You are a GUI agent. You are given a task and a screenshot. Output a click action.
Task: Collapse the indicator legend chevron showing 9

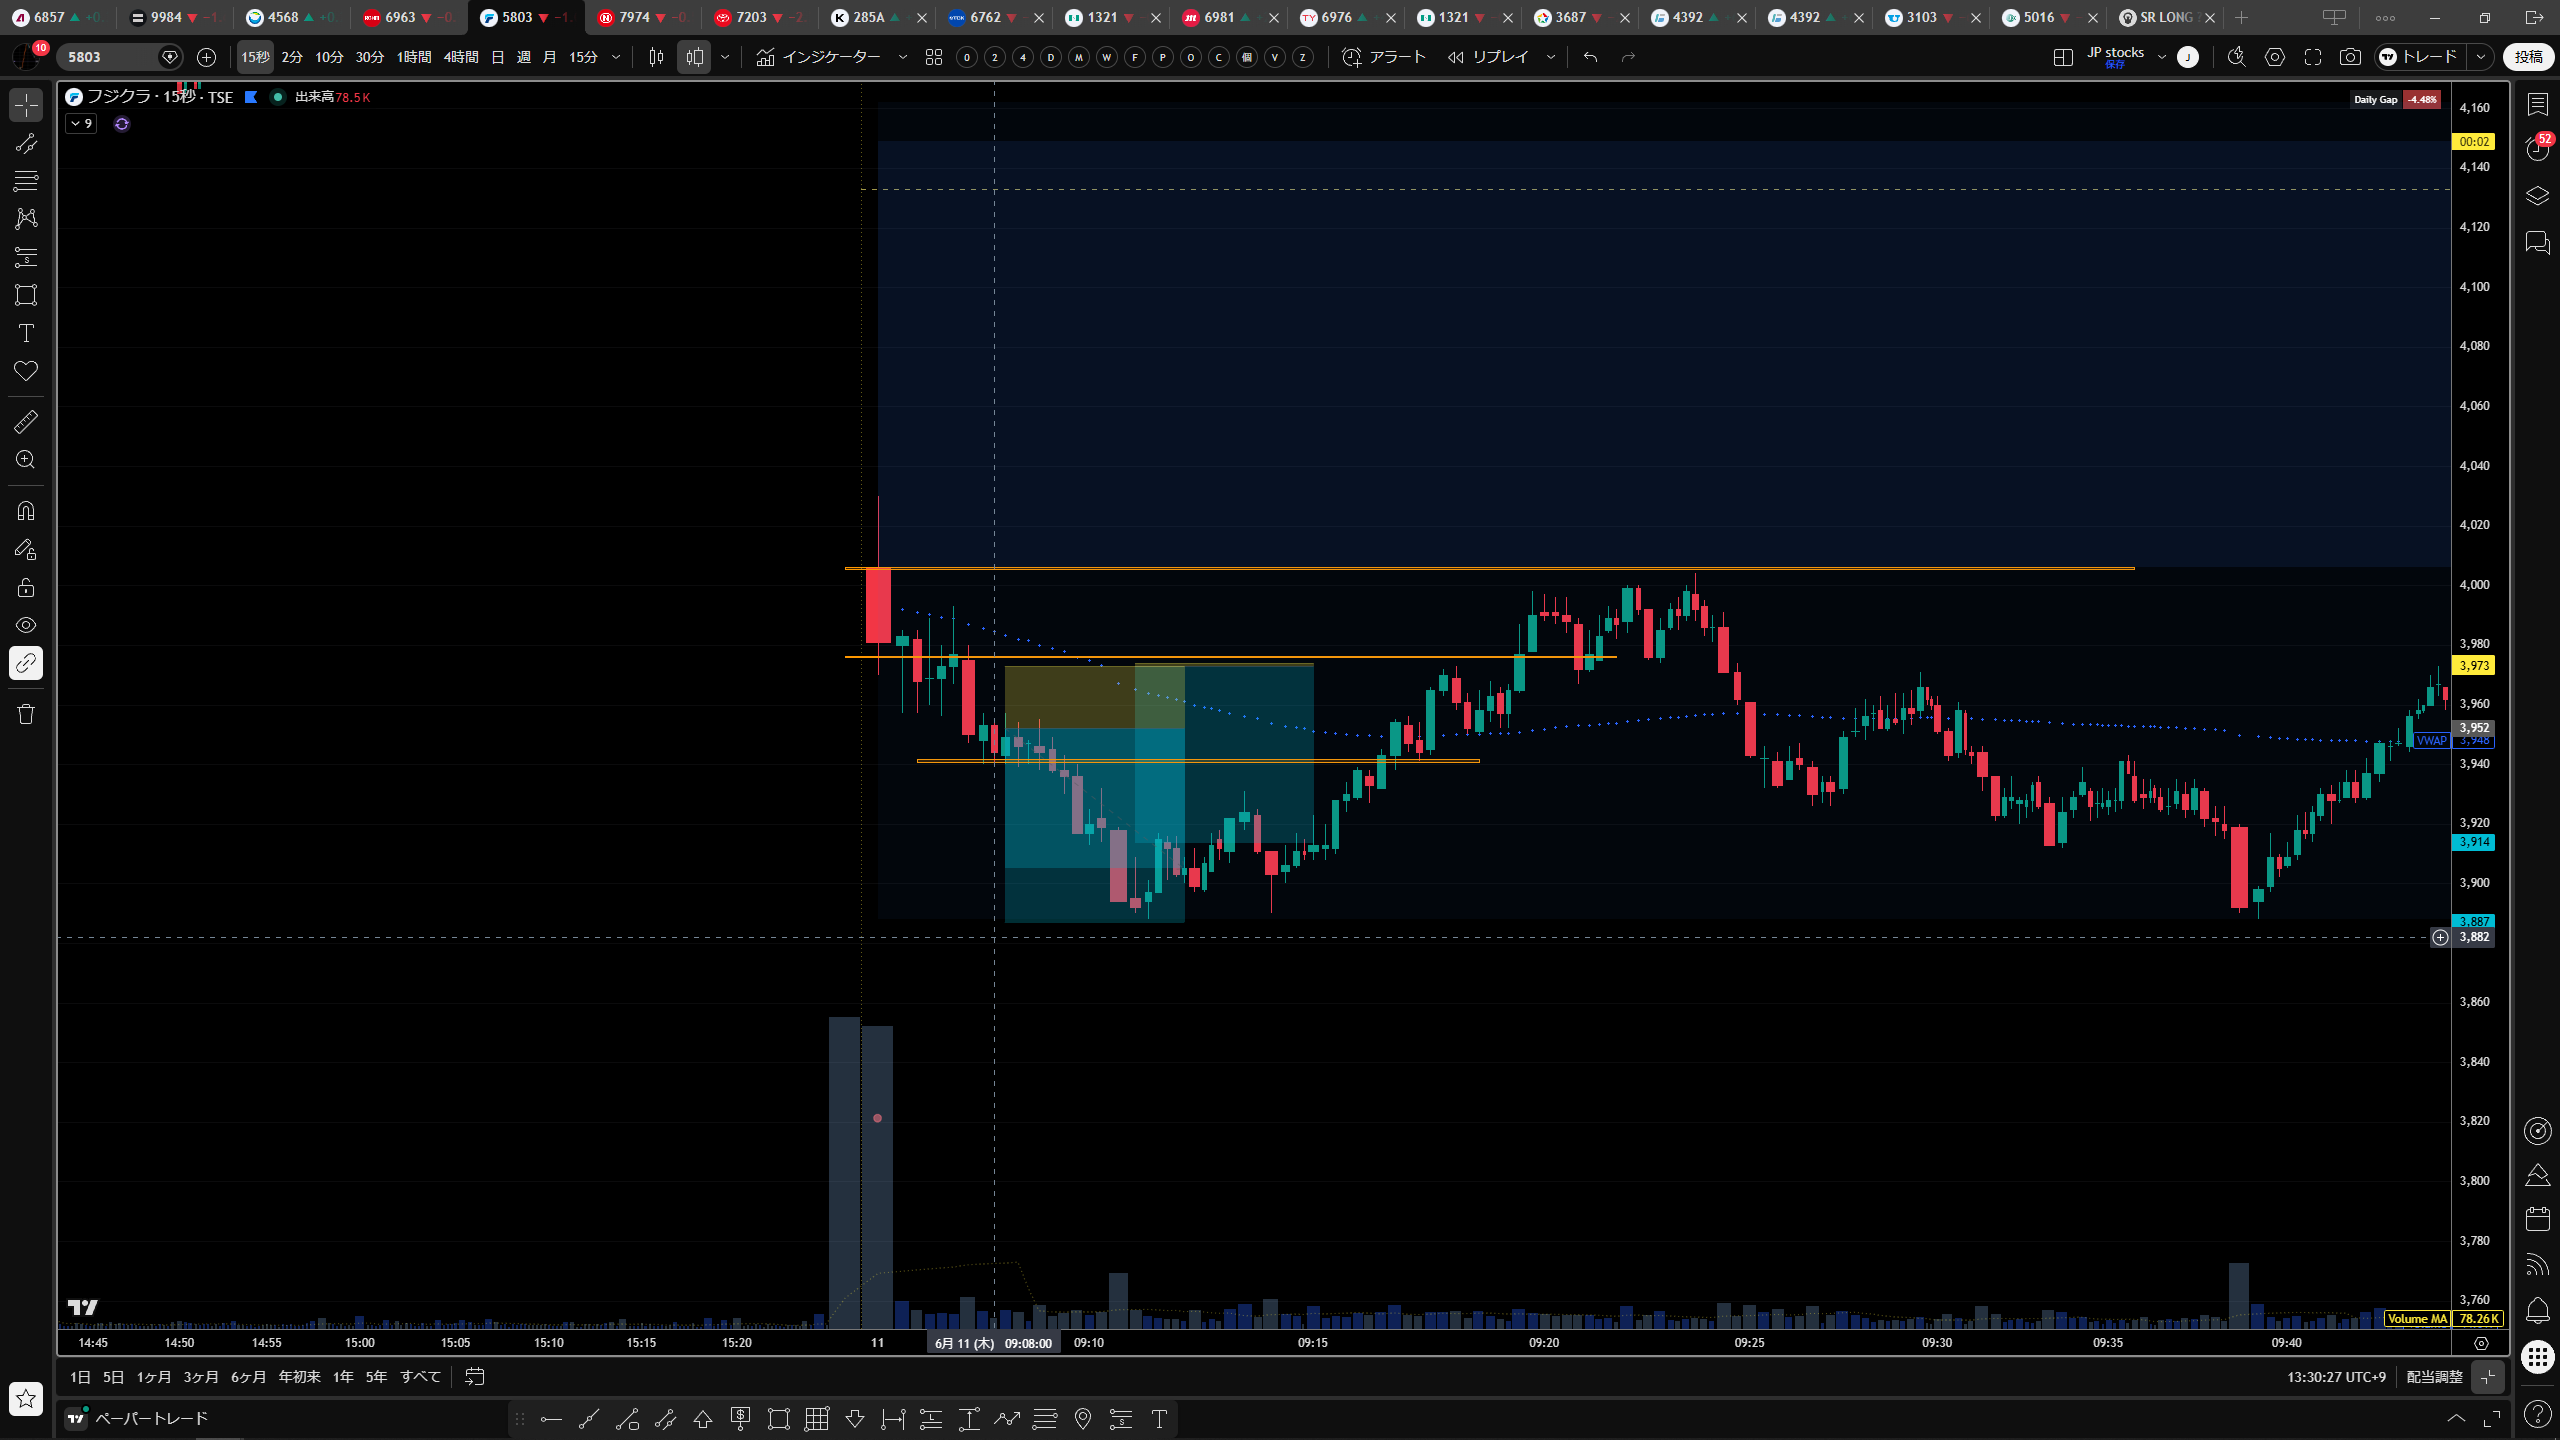click(81, 124)
